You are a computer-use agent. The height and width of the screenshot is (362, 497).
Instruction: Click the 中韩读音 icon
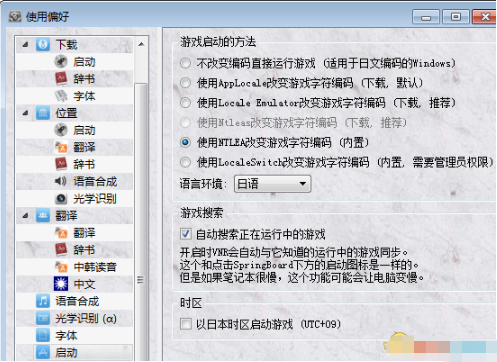point(61,267)
